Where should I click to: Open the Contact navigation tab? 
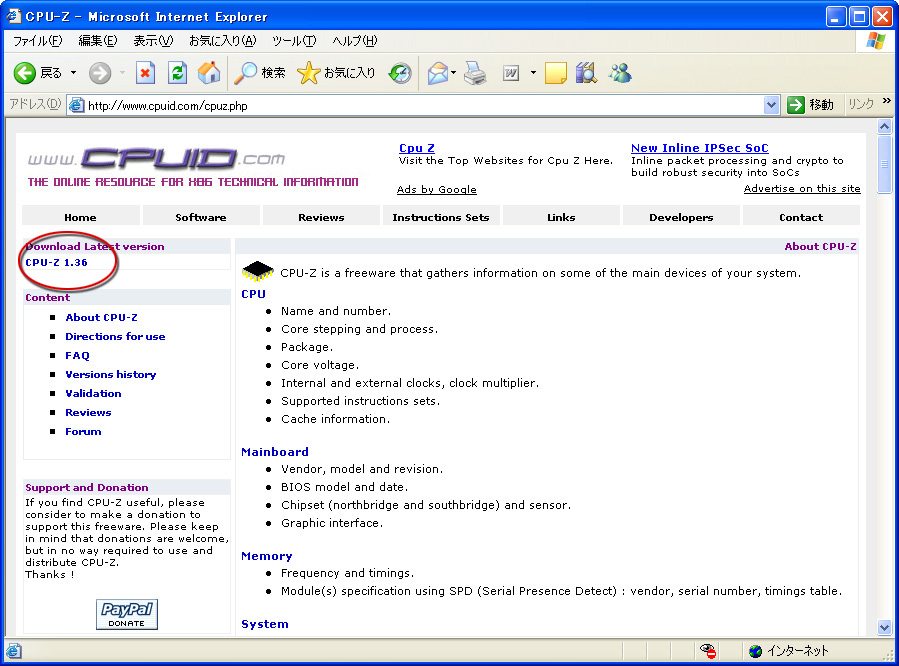(801, 217)
